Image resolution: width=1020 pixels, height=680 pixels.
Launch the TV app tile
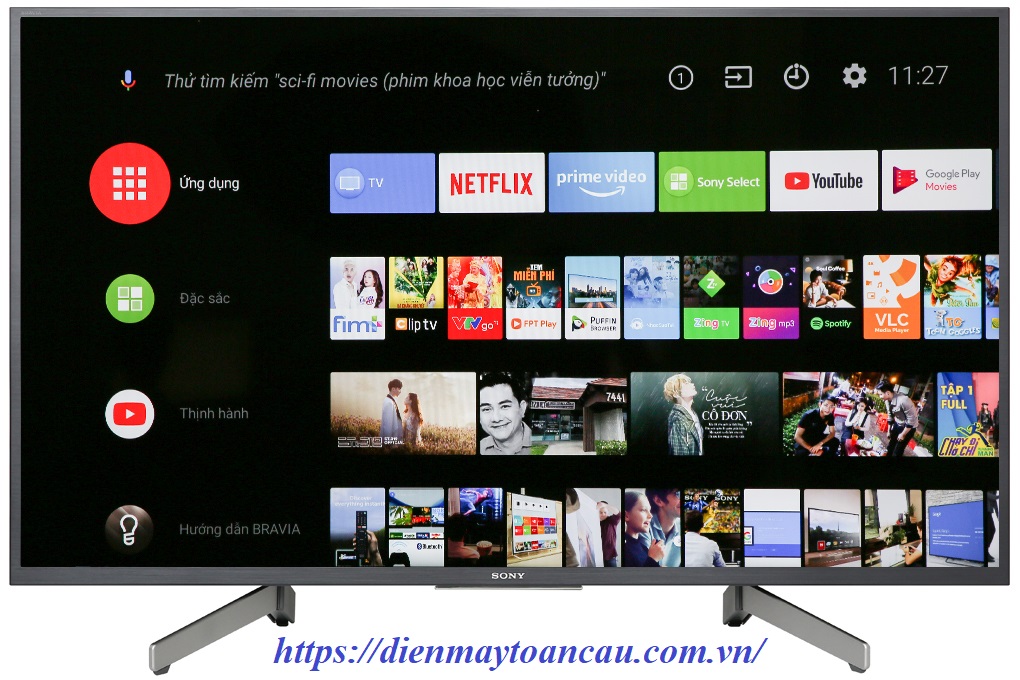pyautogui.click(x=382, y=183)
